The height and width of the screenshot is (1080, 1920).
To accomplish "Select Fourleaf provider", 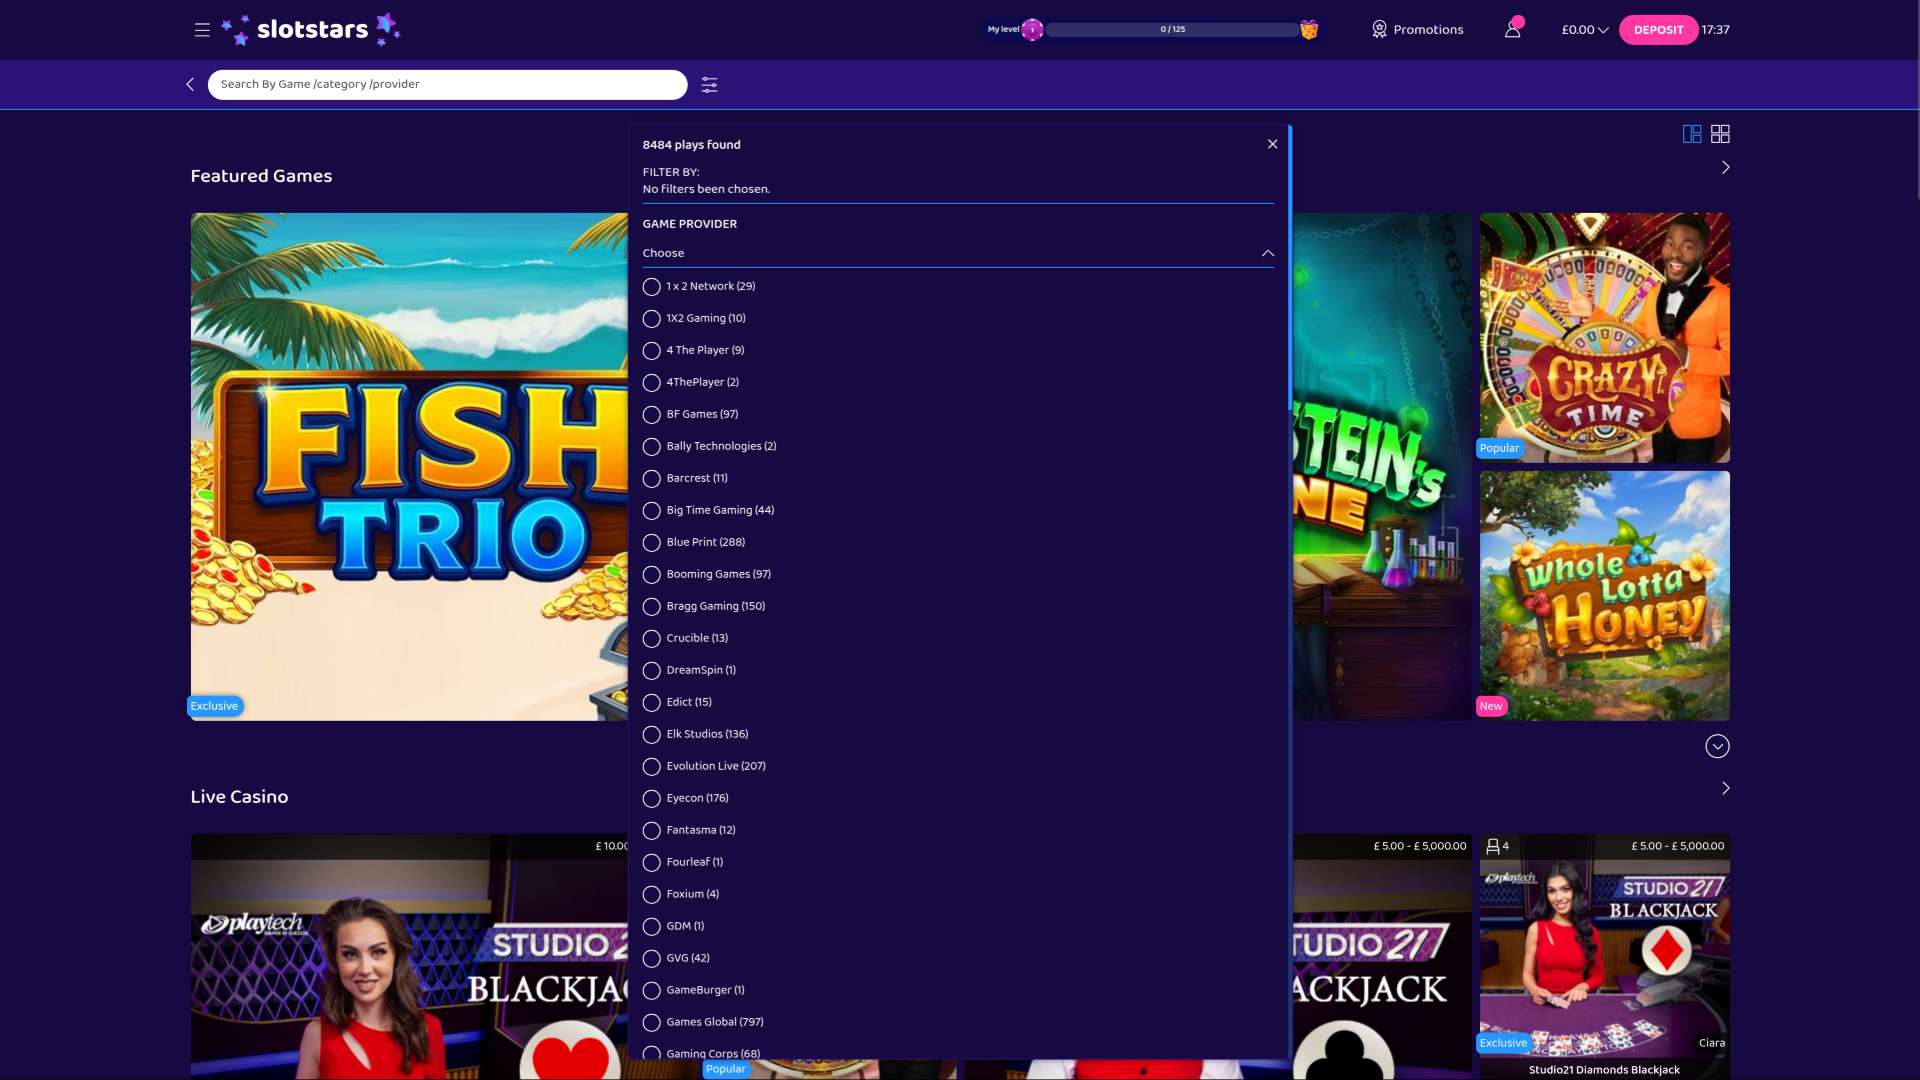I will point(683,863).
